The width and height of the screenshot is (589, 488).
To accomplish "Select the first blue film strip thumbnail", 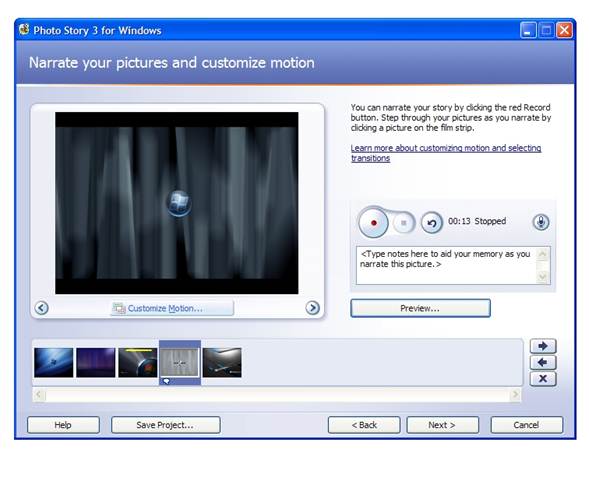I will point(54,363).
